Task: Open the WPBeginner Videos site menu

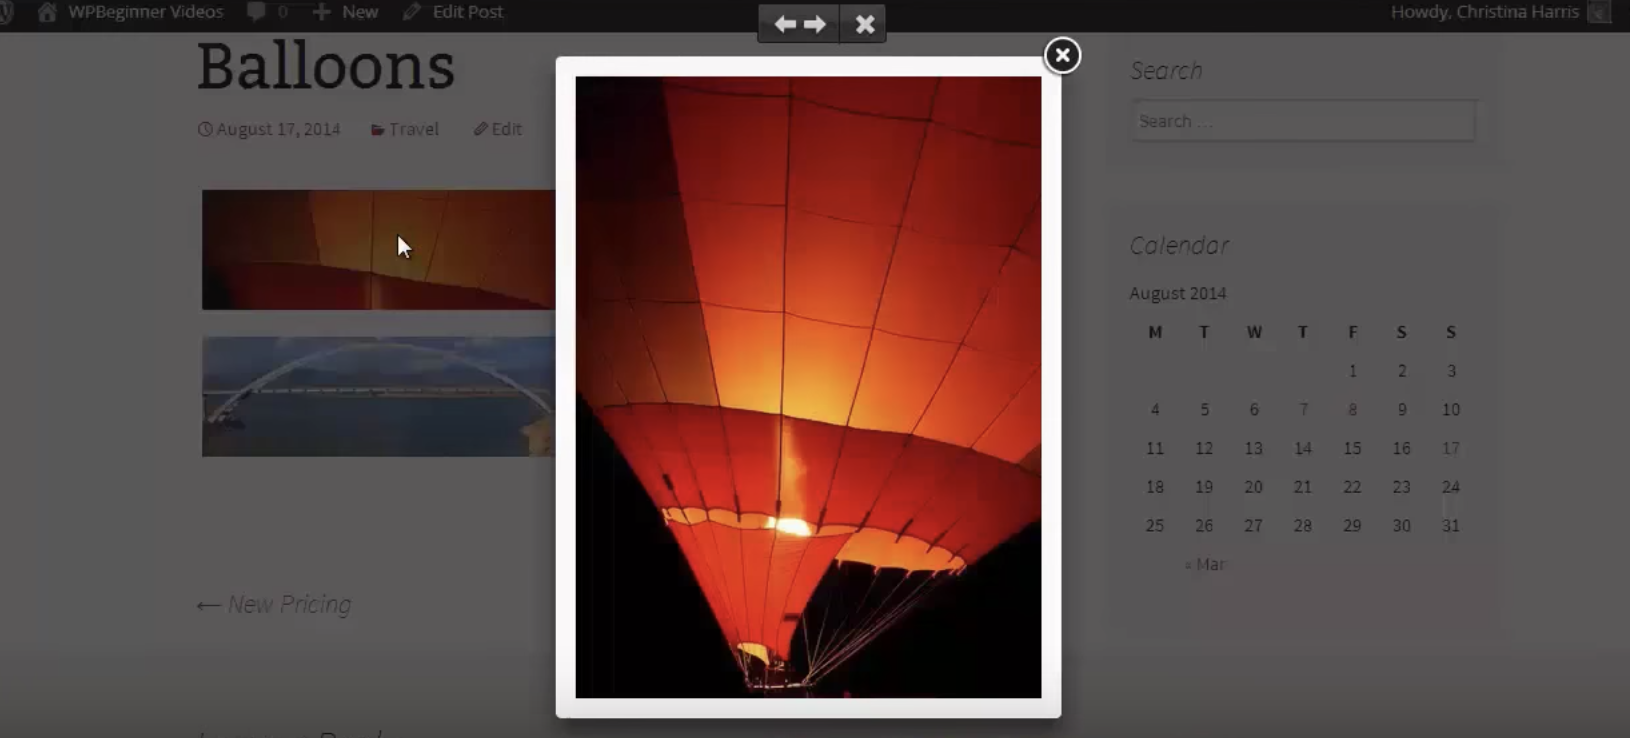Action: point(131,12)
